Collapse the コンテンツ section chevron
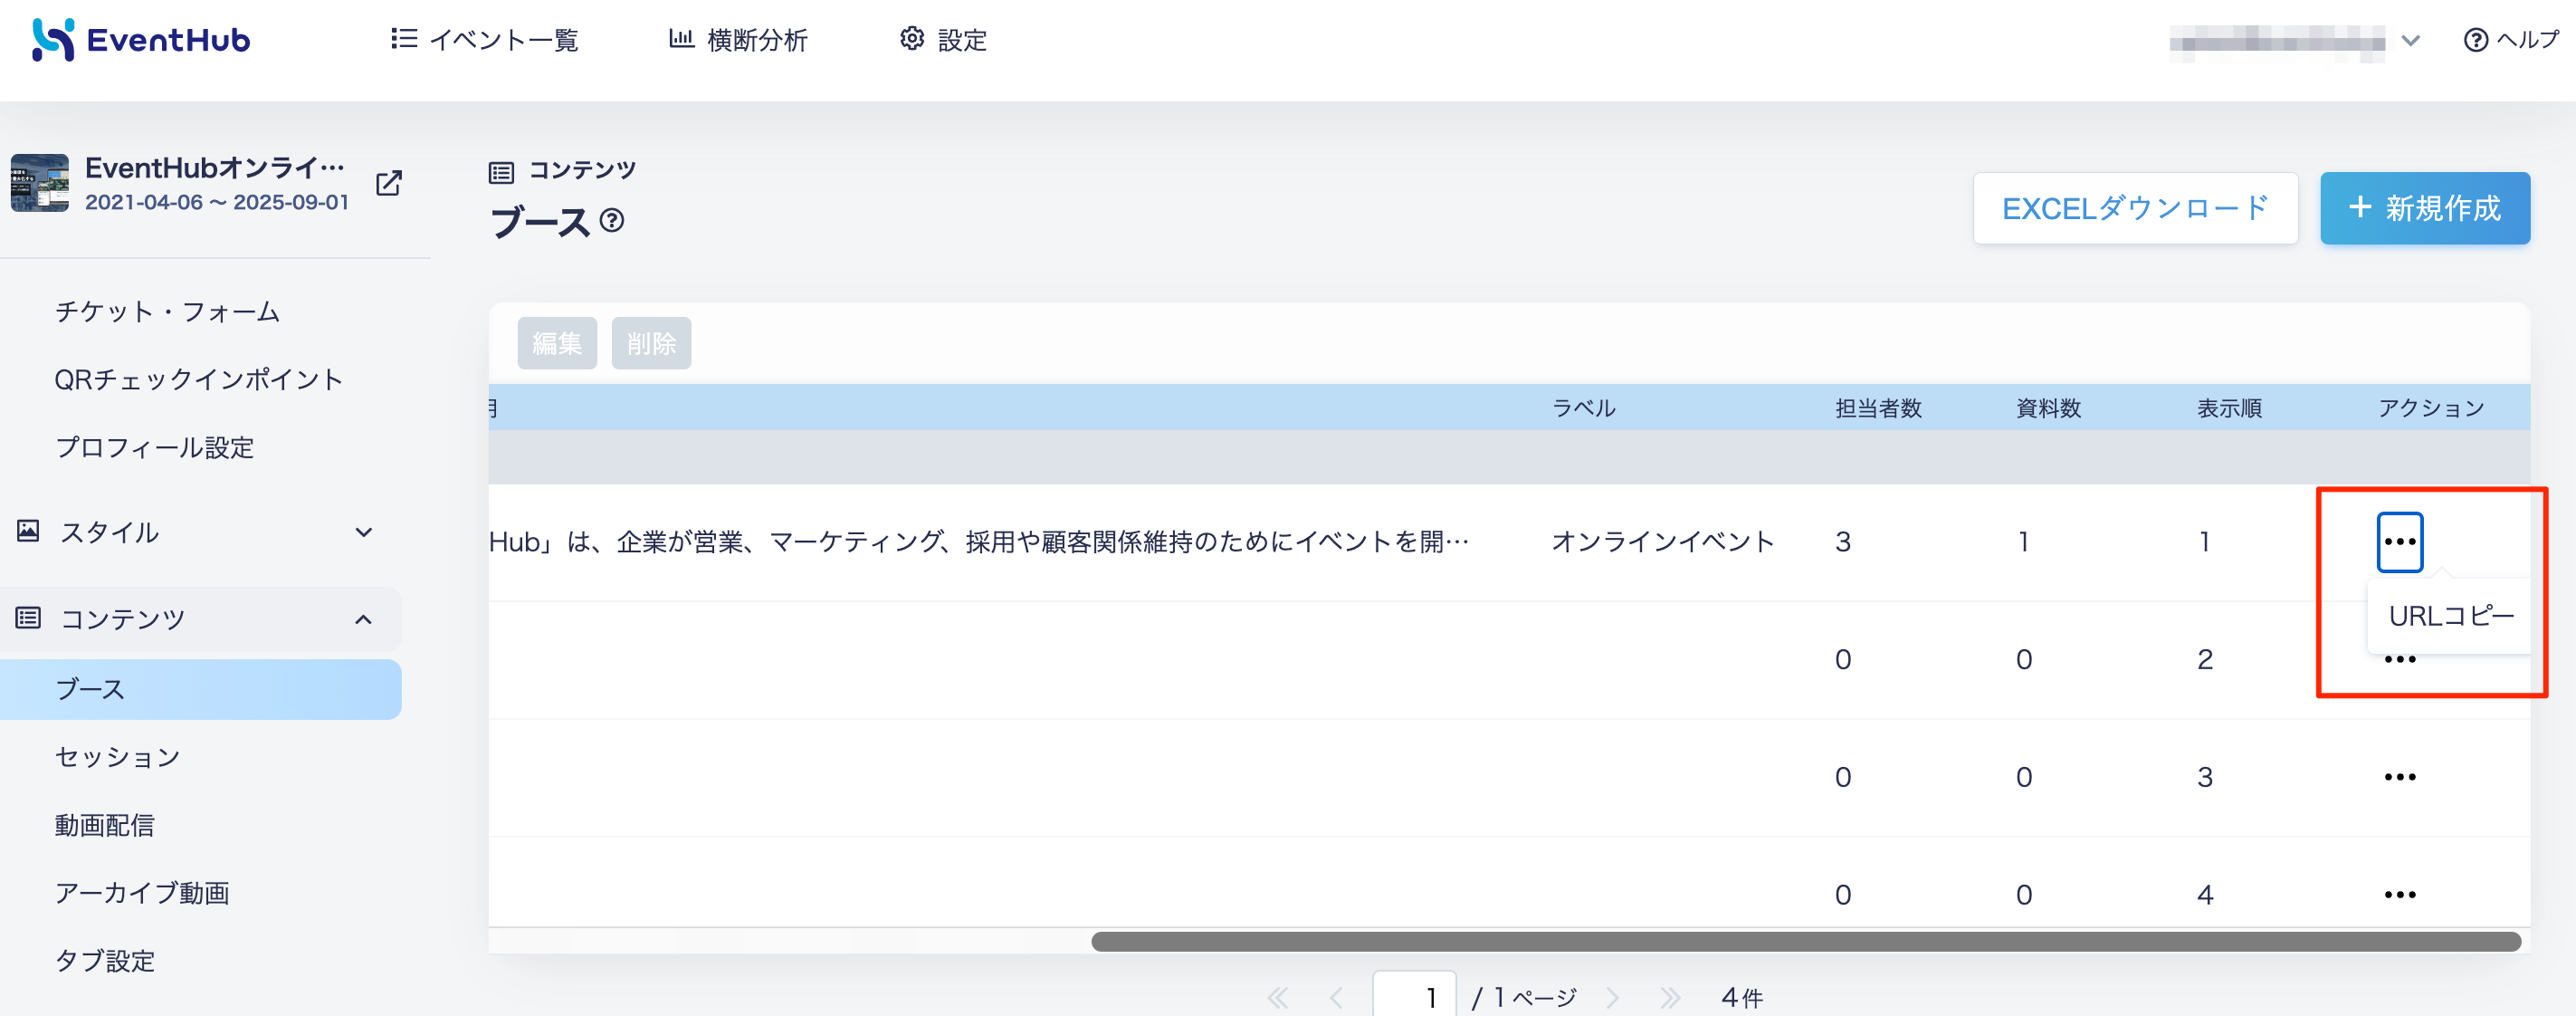Image resolution: width=2576 pixels, height=1016 pixels. tap(364, 619)
